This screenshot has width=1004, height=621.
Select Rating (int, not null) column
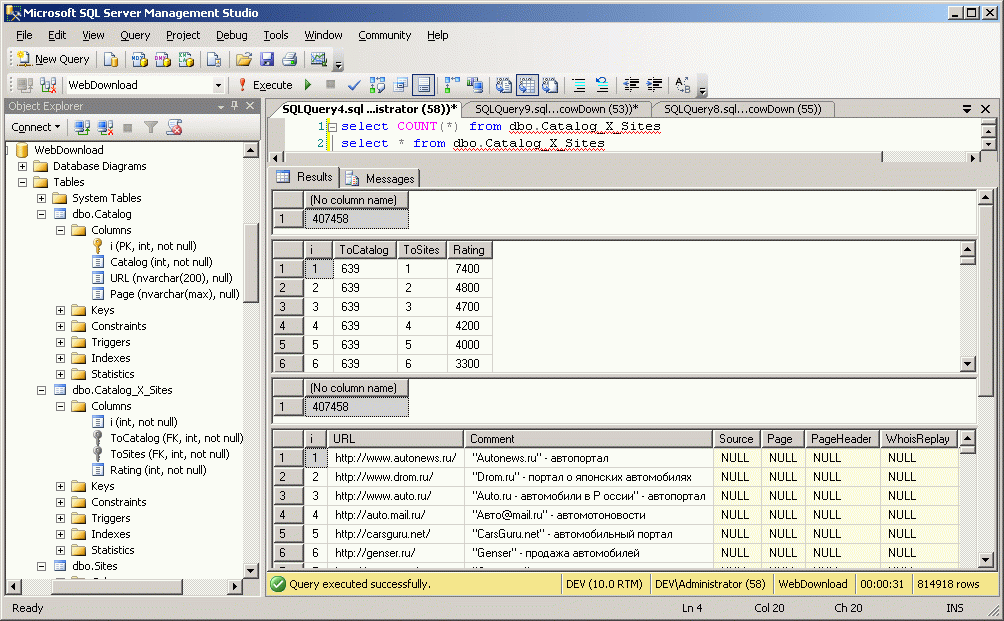tap(158, 471)
